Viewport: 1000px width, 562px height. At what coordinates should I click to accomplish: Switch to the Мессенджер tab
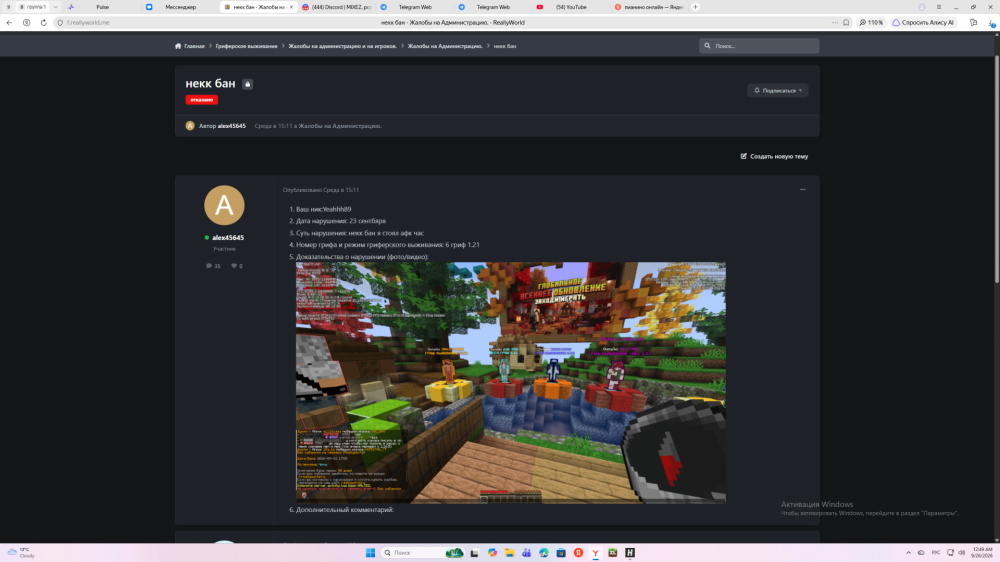pyautogui.click(x=180, y=7)
